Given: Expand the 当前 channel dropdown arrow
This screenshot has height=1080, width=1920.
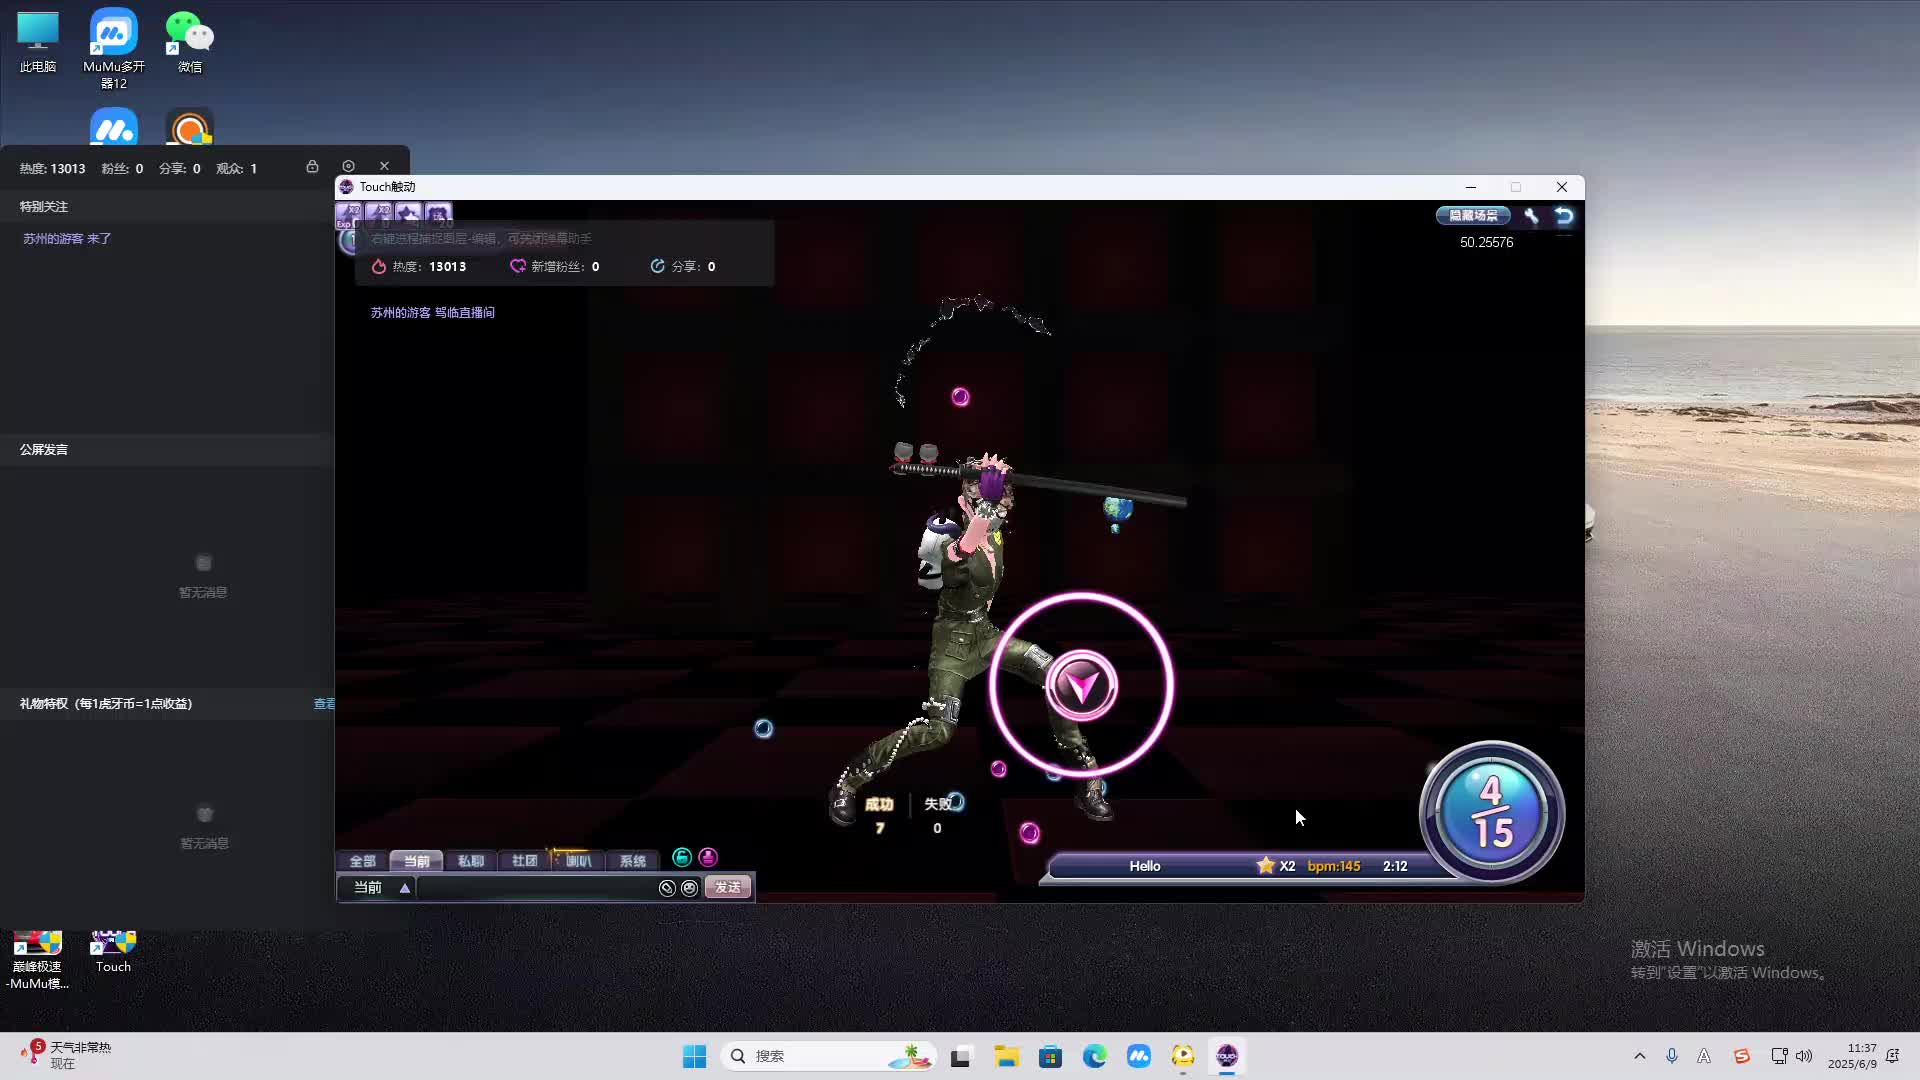Looking at the screenshot, I should coord(405,888).
